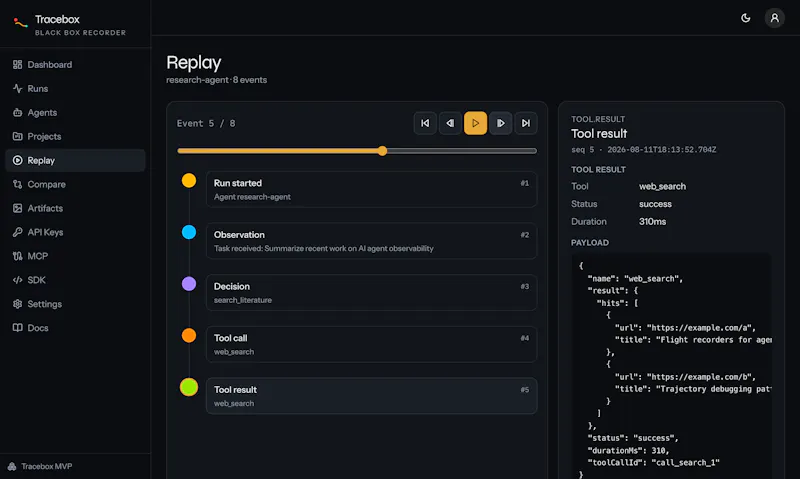
Task: Skip to the last event
Action: (x=526, y=123)
